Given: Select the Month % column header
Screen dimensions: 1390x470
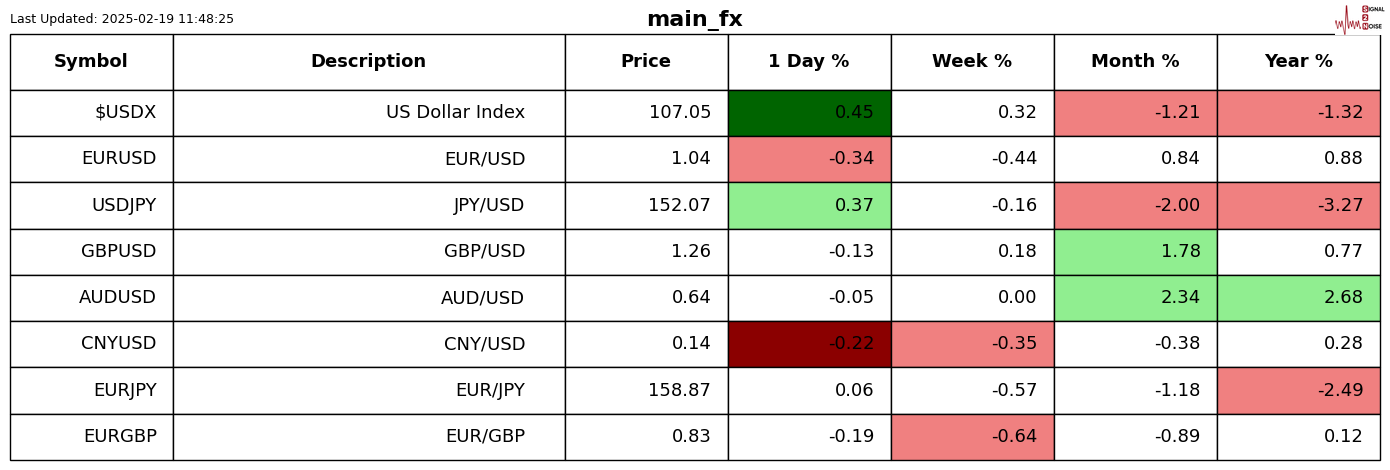Looking at the screenshot, I should (x=1135, y=62).
